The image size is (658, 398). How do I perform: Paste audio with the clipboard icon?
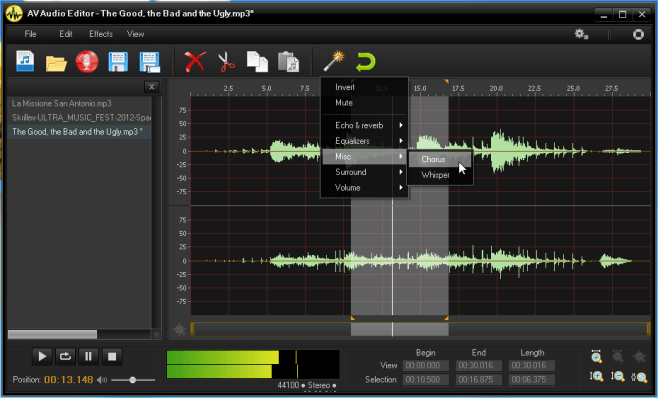click(x=289, y=62)
